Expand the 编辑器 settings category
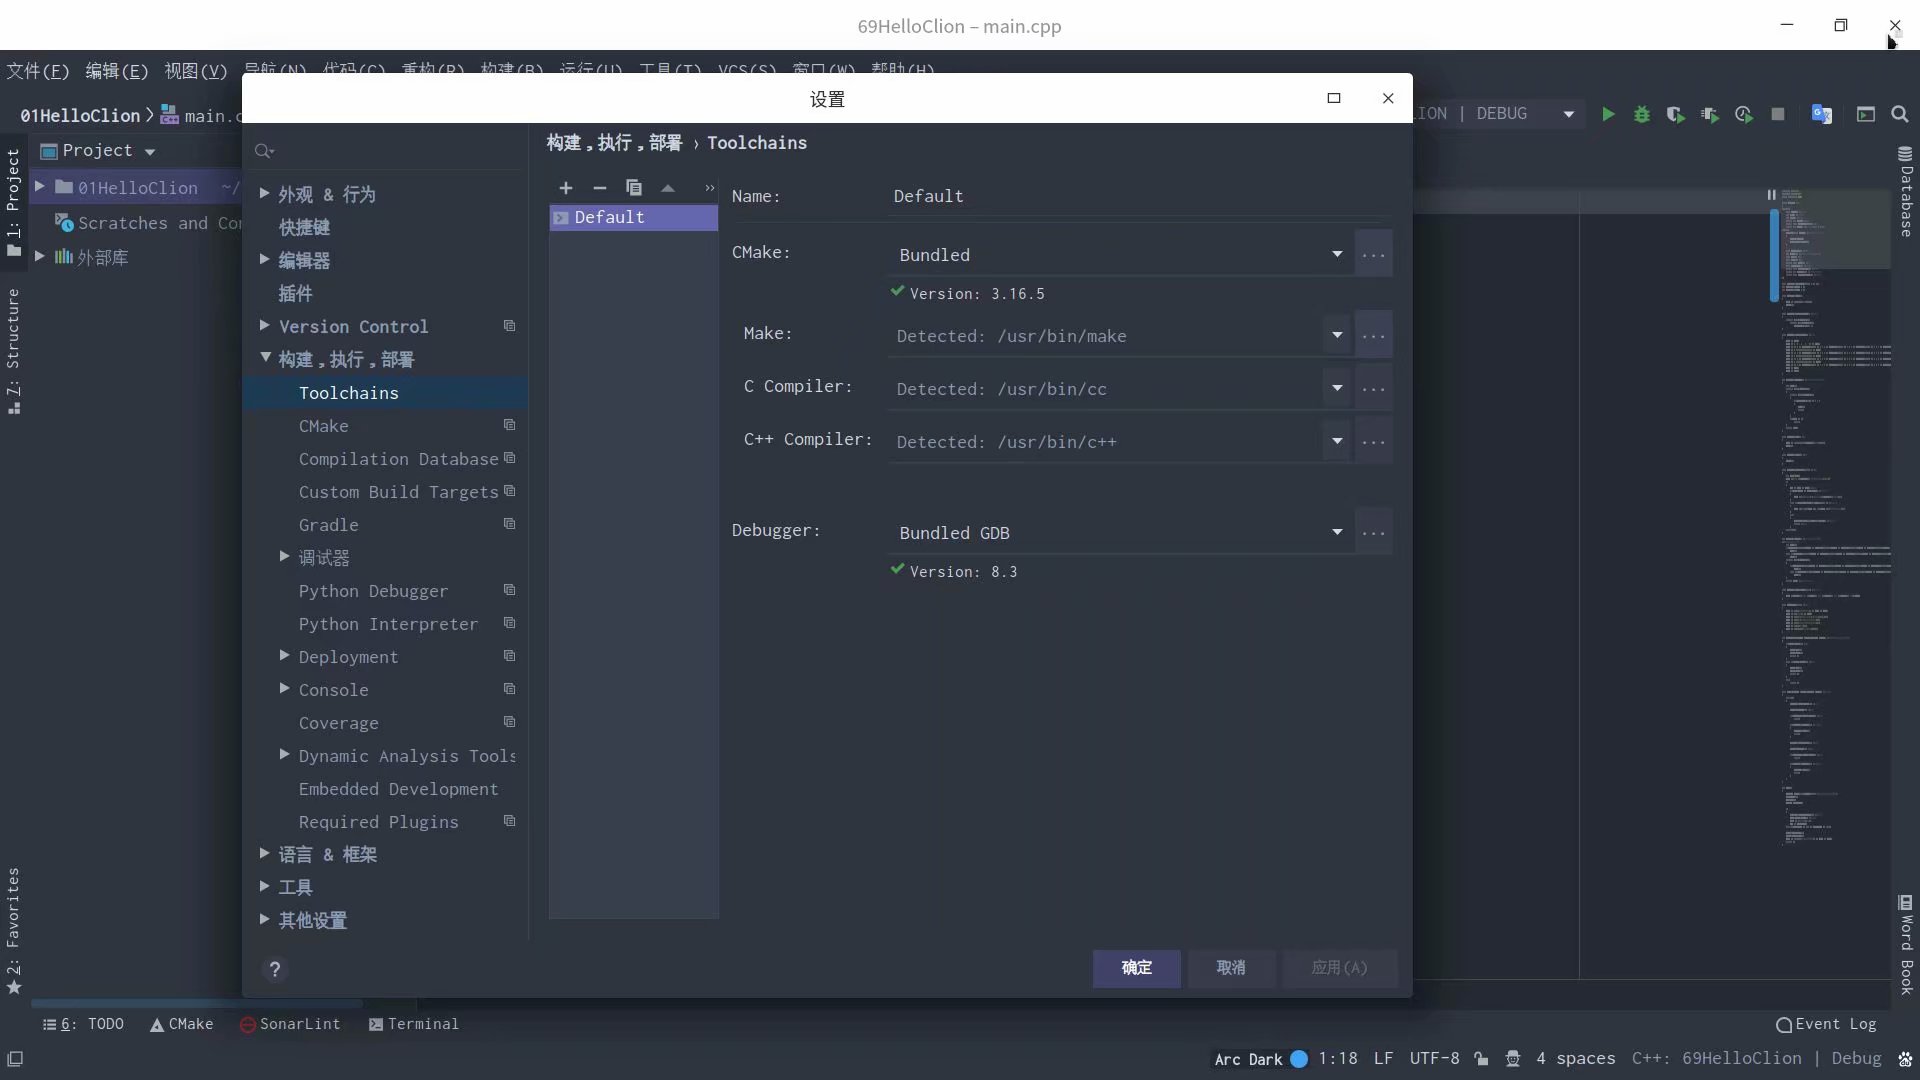1920x1080 pixels. (264, 260)
